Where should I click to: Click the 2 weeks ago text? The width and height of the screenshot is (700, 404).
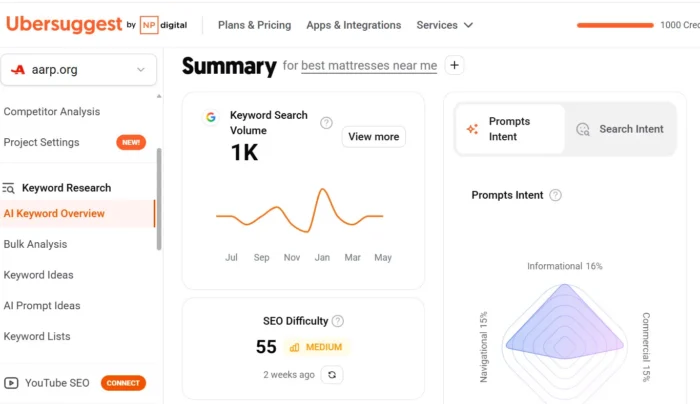tap(289, 375)
